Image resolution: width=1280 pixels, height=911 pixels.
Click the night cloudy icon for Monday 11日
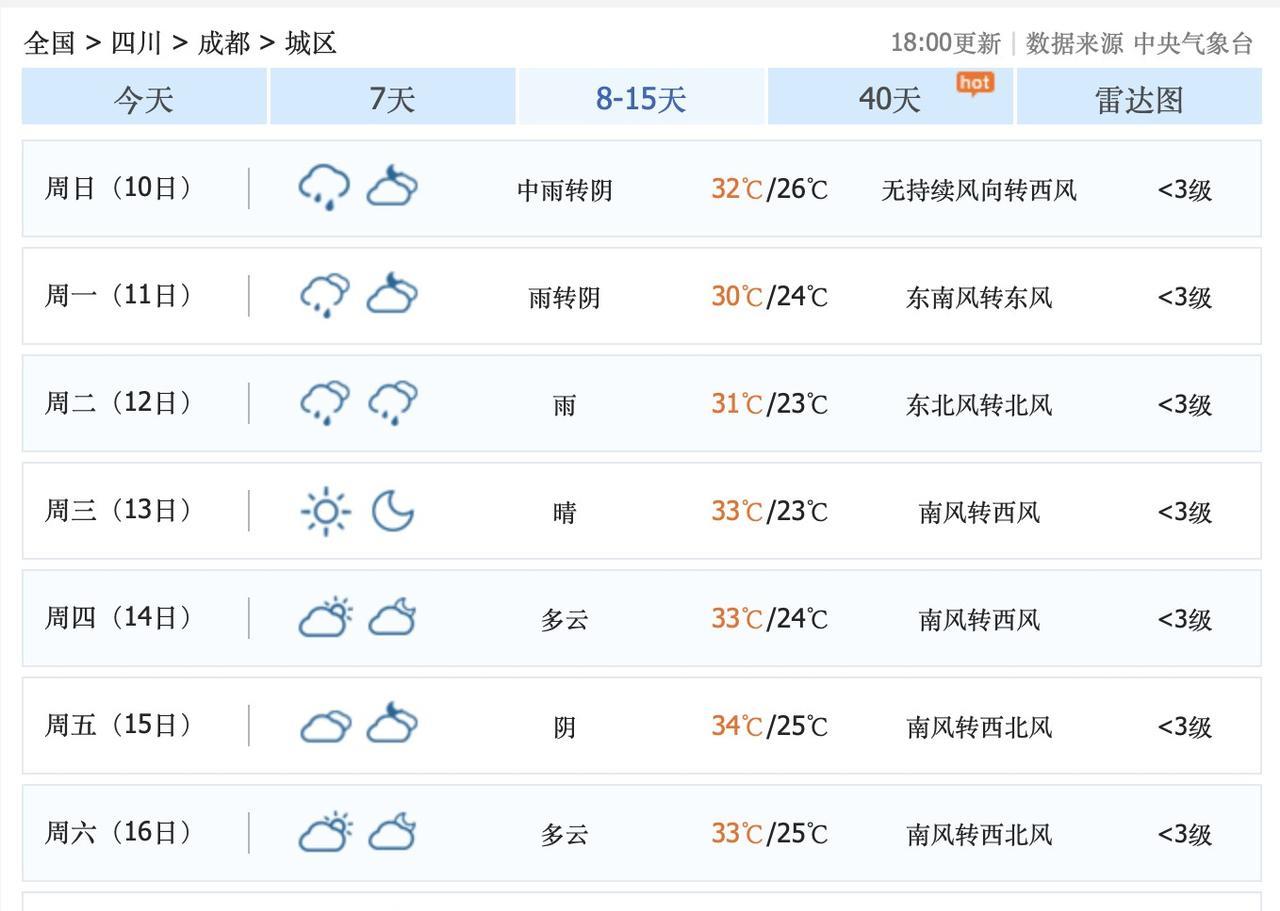click(392, 295)
